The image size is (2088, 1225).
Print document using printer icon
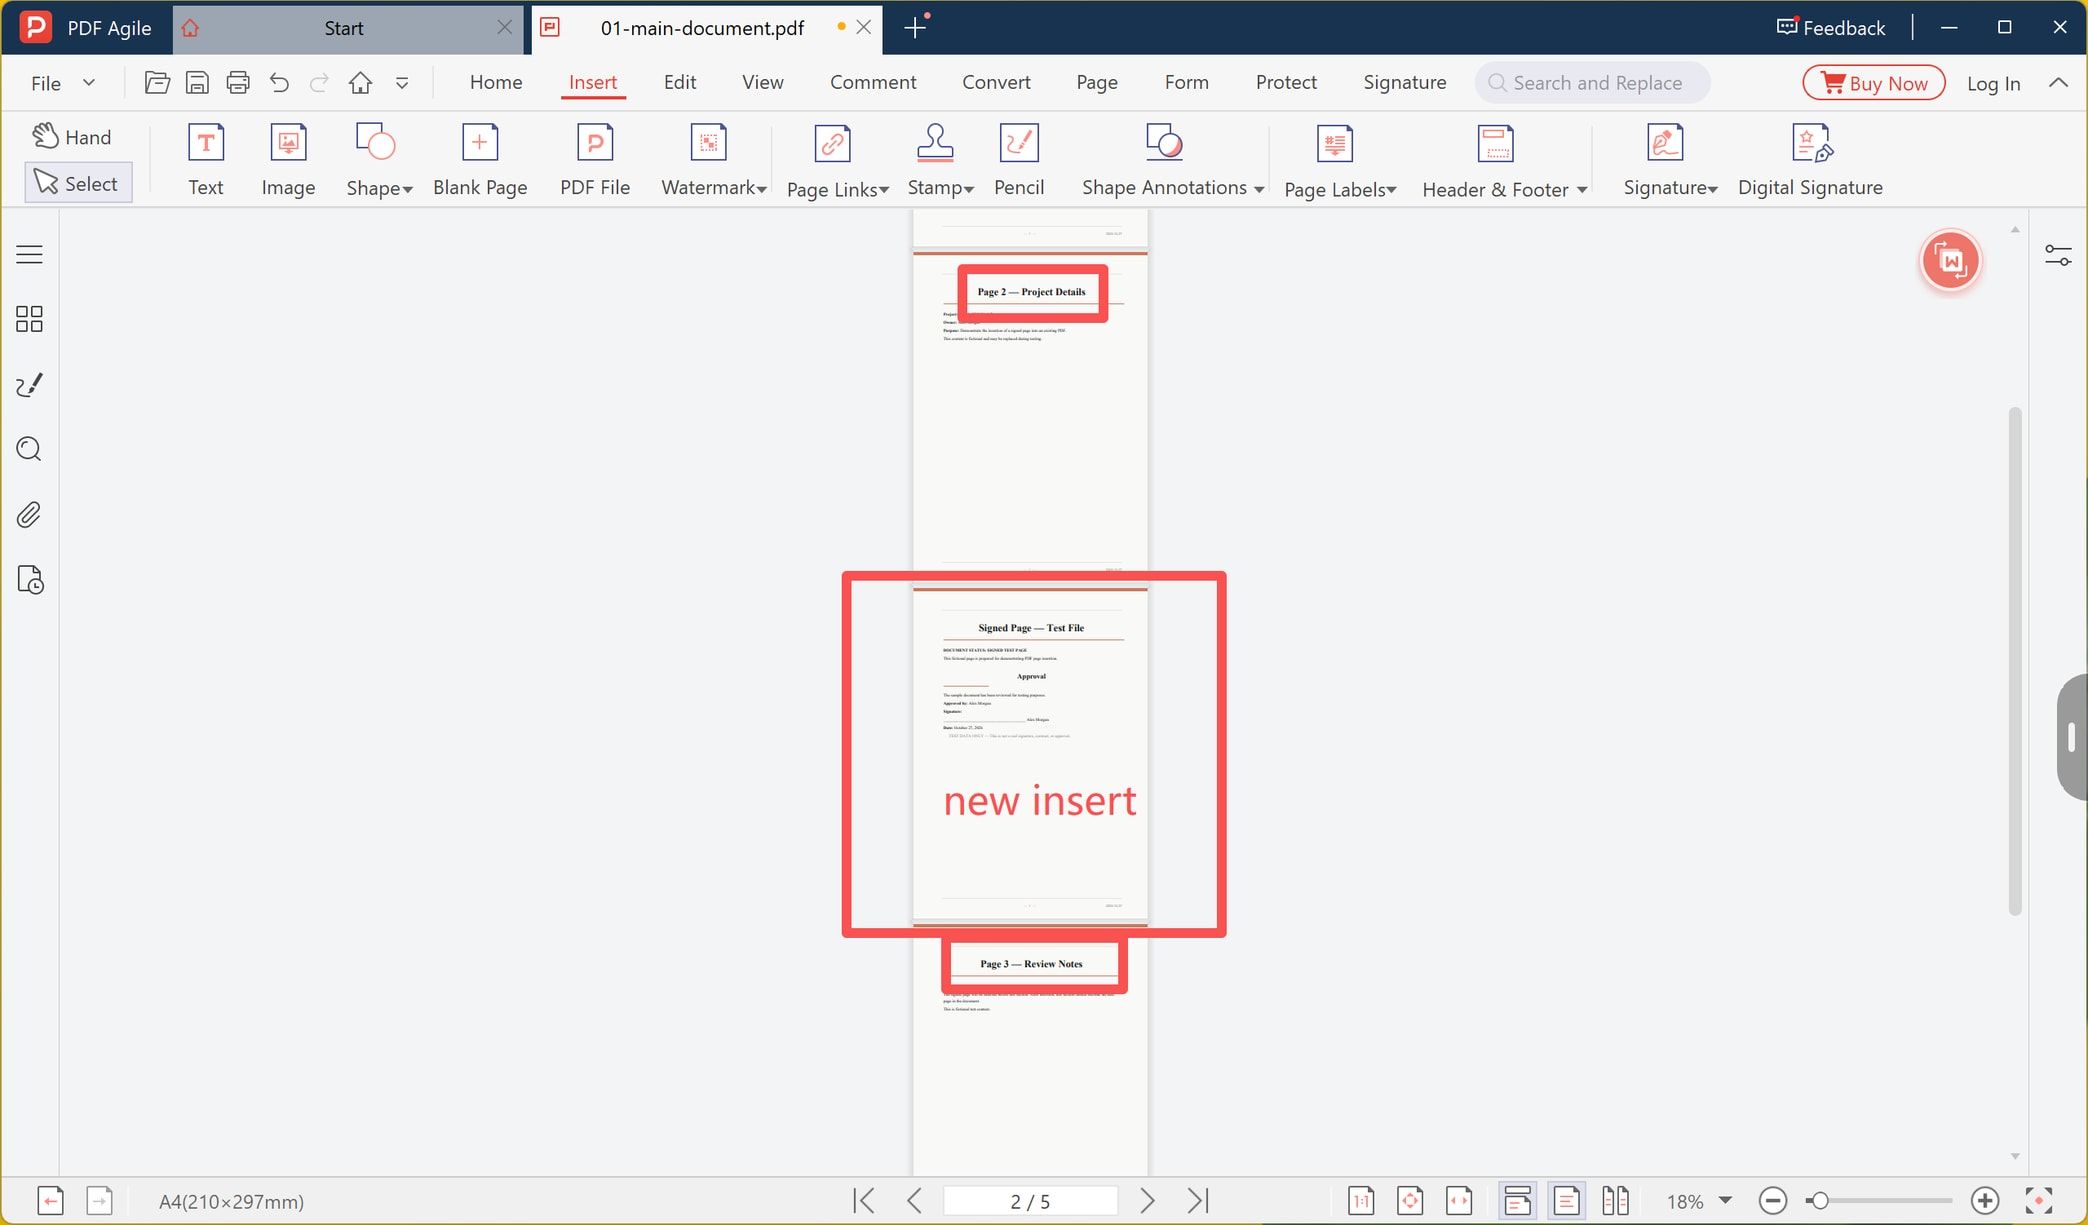click(x=238, y=83)
